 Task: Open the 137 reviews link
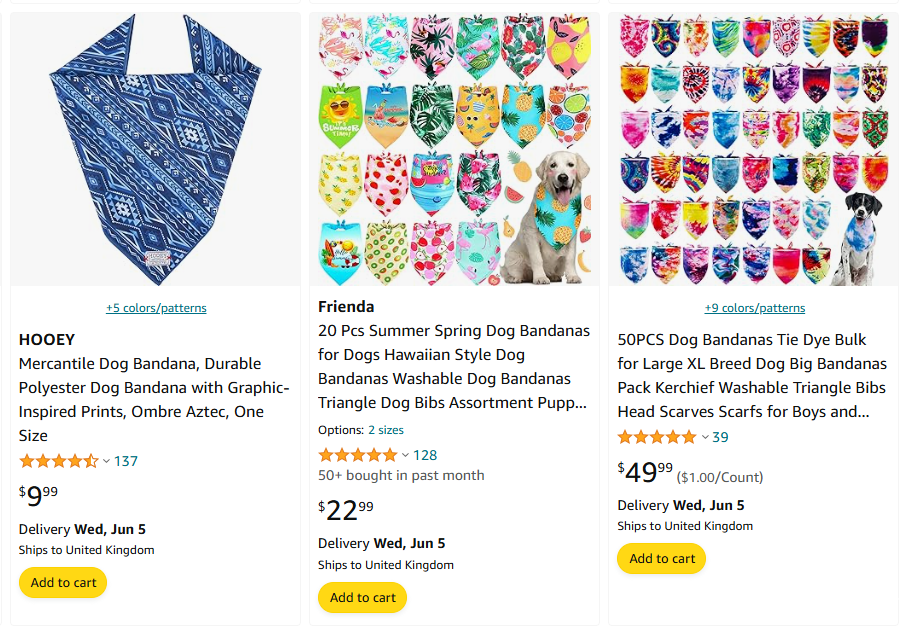pyautogui.click(x=126, y=461)
